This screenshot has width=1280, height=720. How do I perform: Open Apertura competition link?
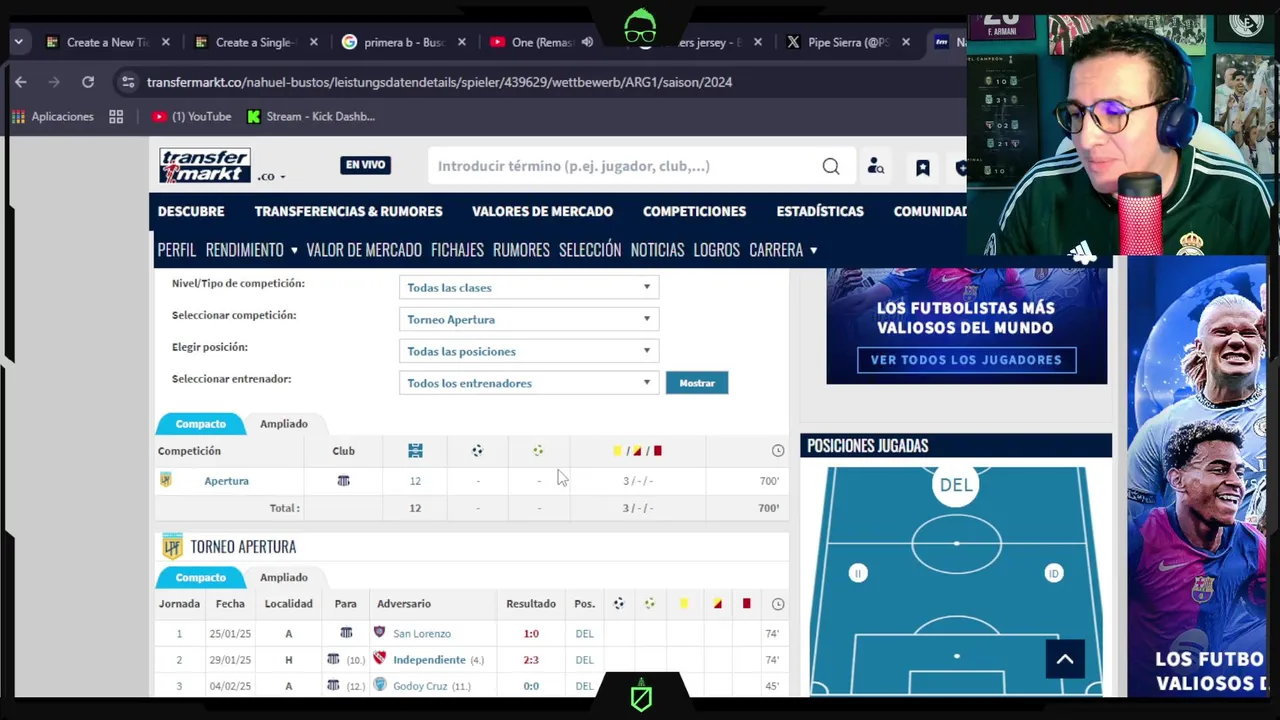coord(226,481)
